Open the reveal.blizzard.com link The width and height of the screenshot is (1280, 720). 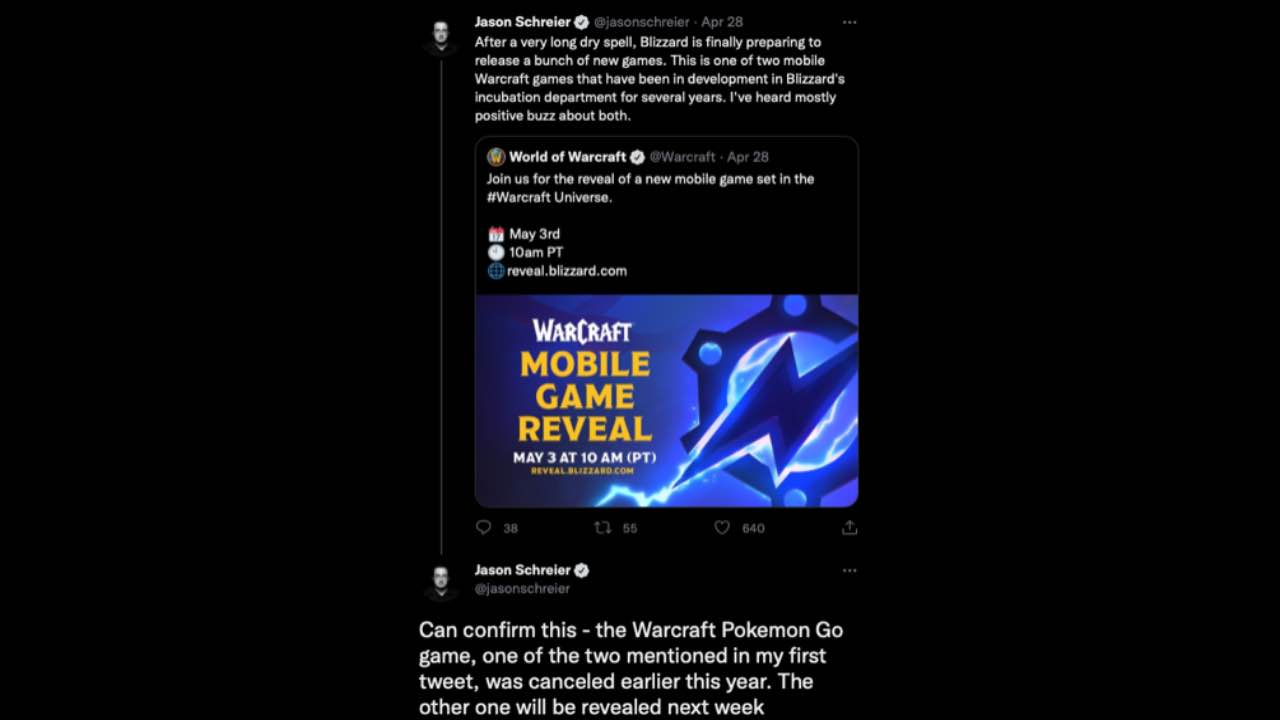click(567, 271)
